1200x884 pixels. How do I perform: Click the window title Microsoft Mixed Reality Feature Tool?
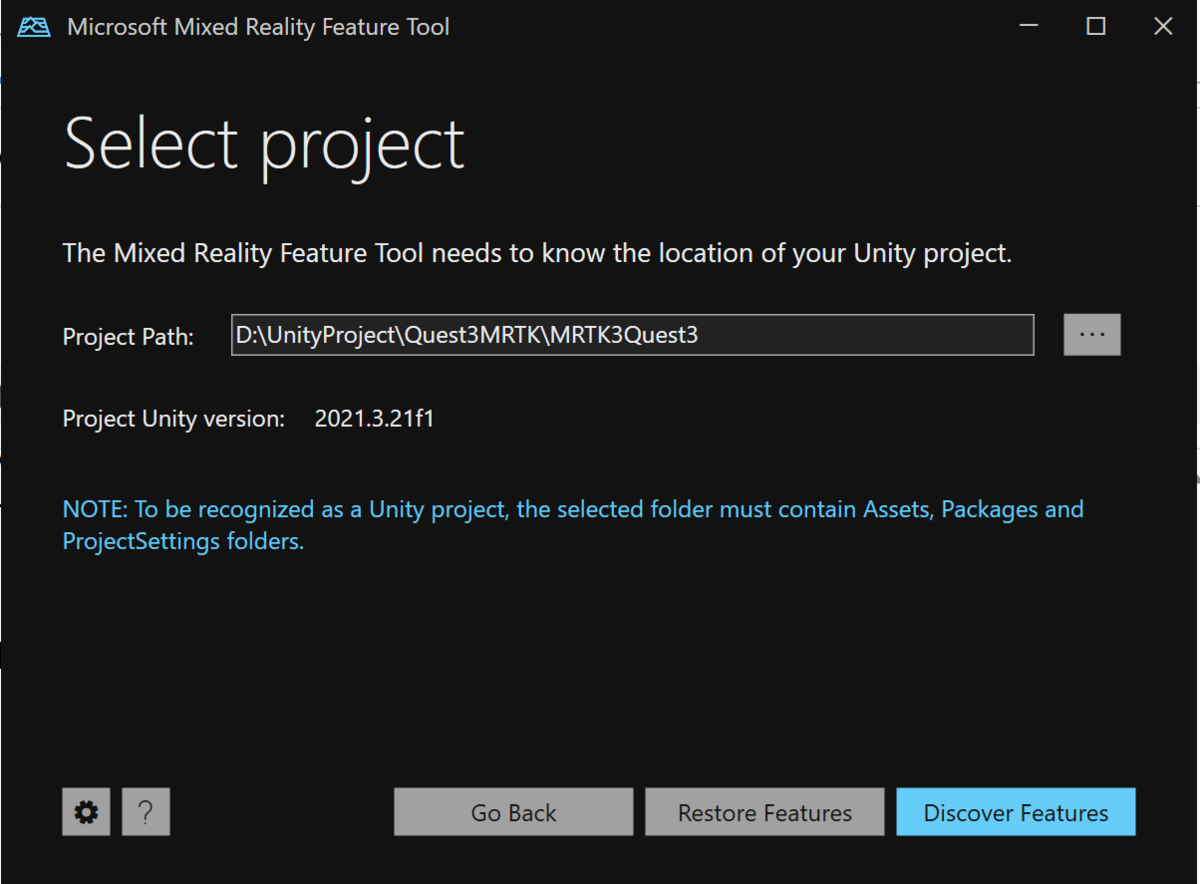point(258,27)
